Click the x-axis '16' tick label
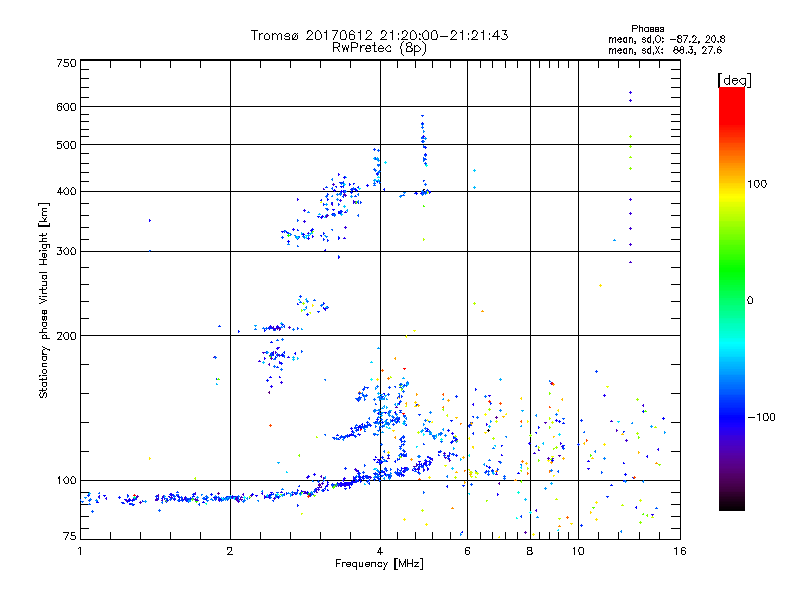 coord(680,551)
